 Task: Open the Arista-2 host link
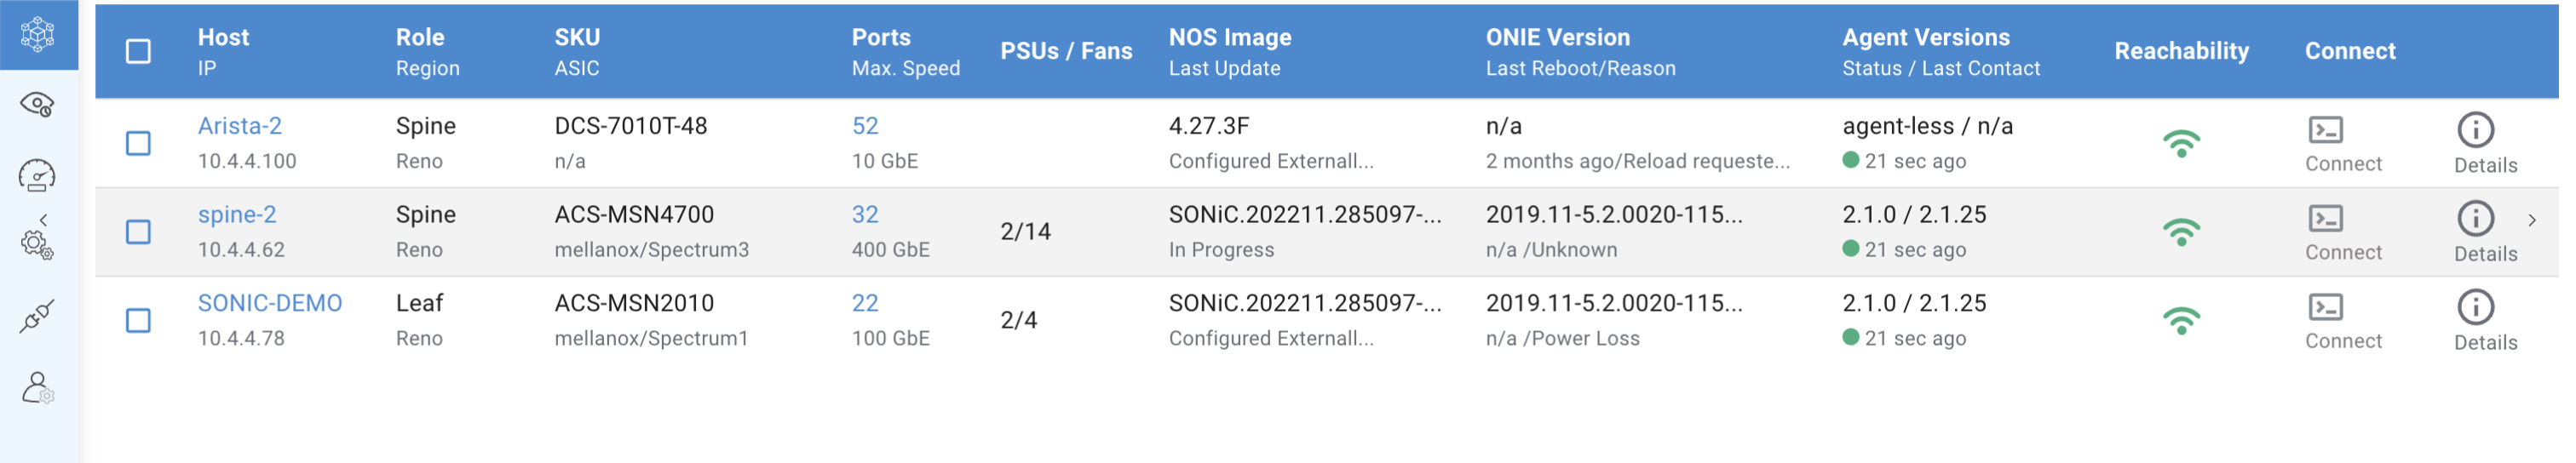pyautogui.click(x=240, y=126)
